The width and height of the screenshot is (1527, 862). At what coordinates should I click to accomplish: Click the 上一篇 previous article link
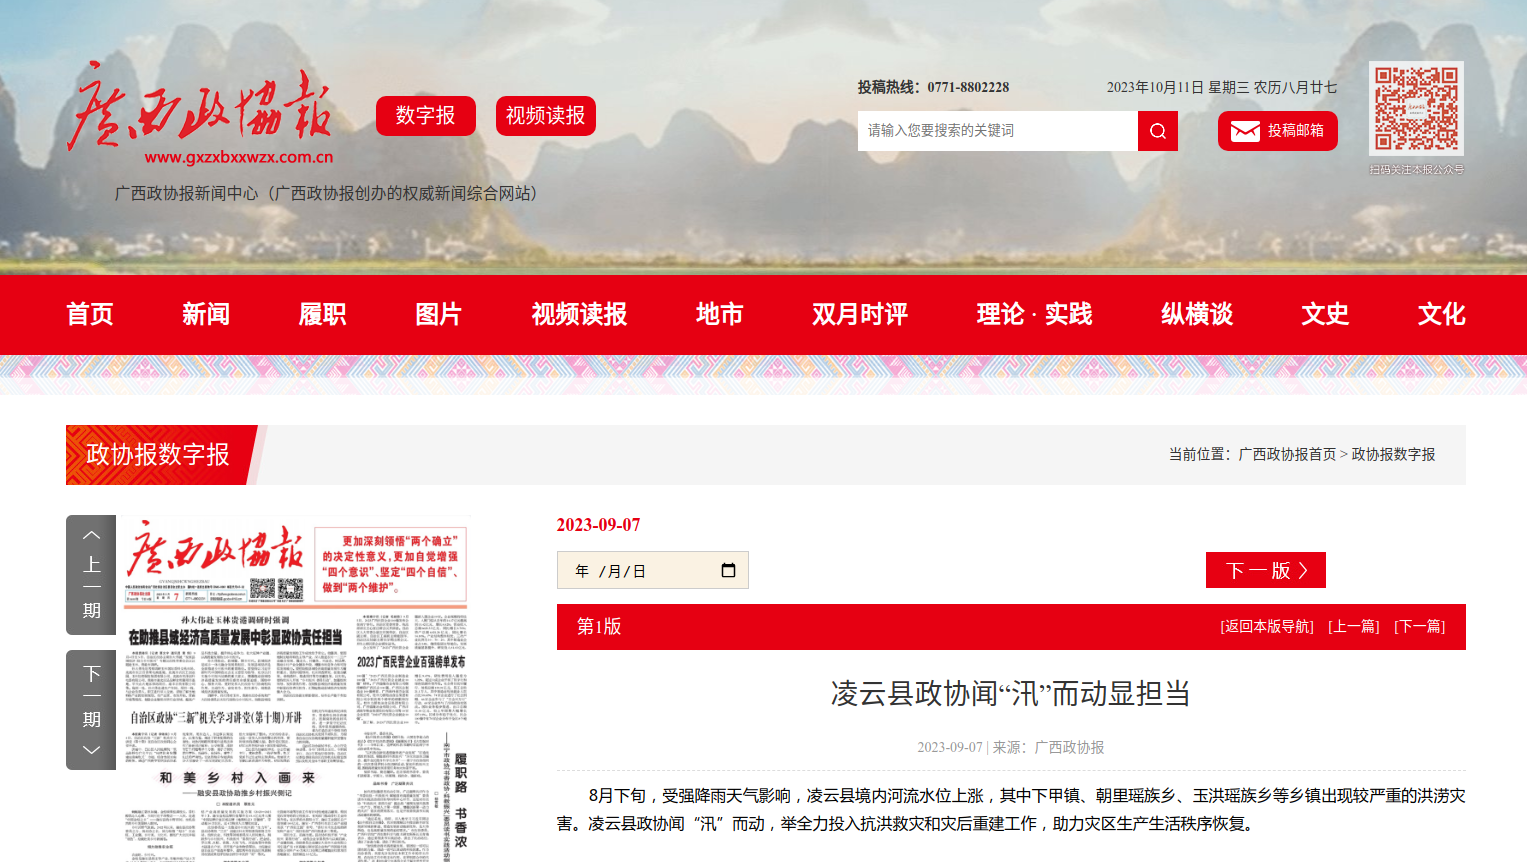click(x=1353, y=627)
